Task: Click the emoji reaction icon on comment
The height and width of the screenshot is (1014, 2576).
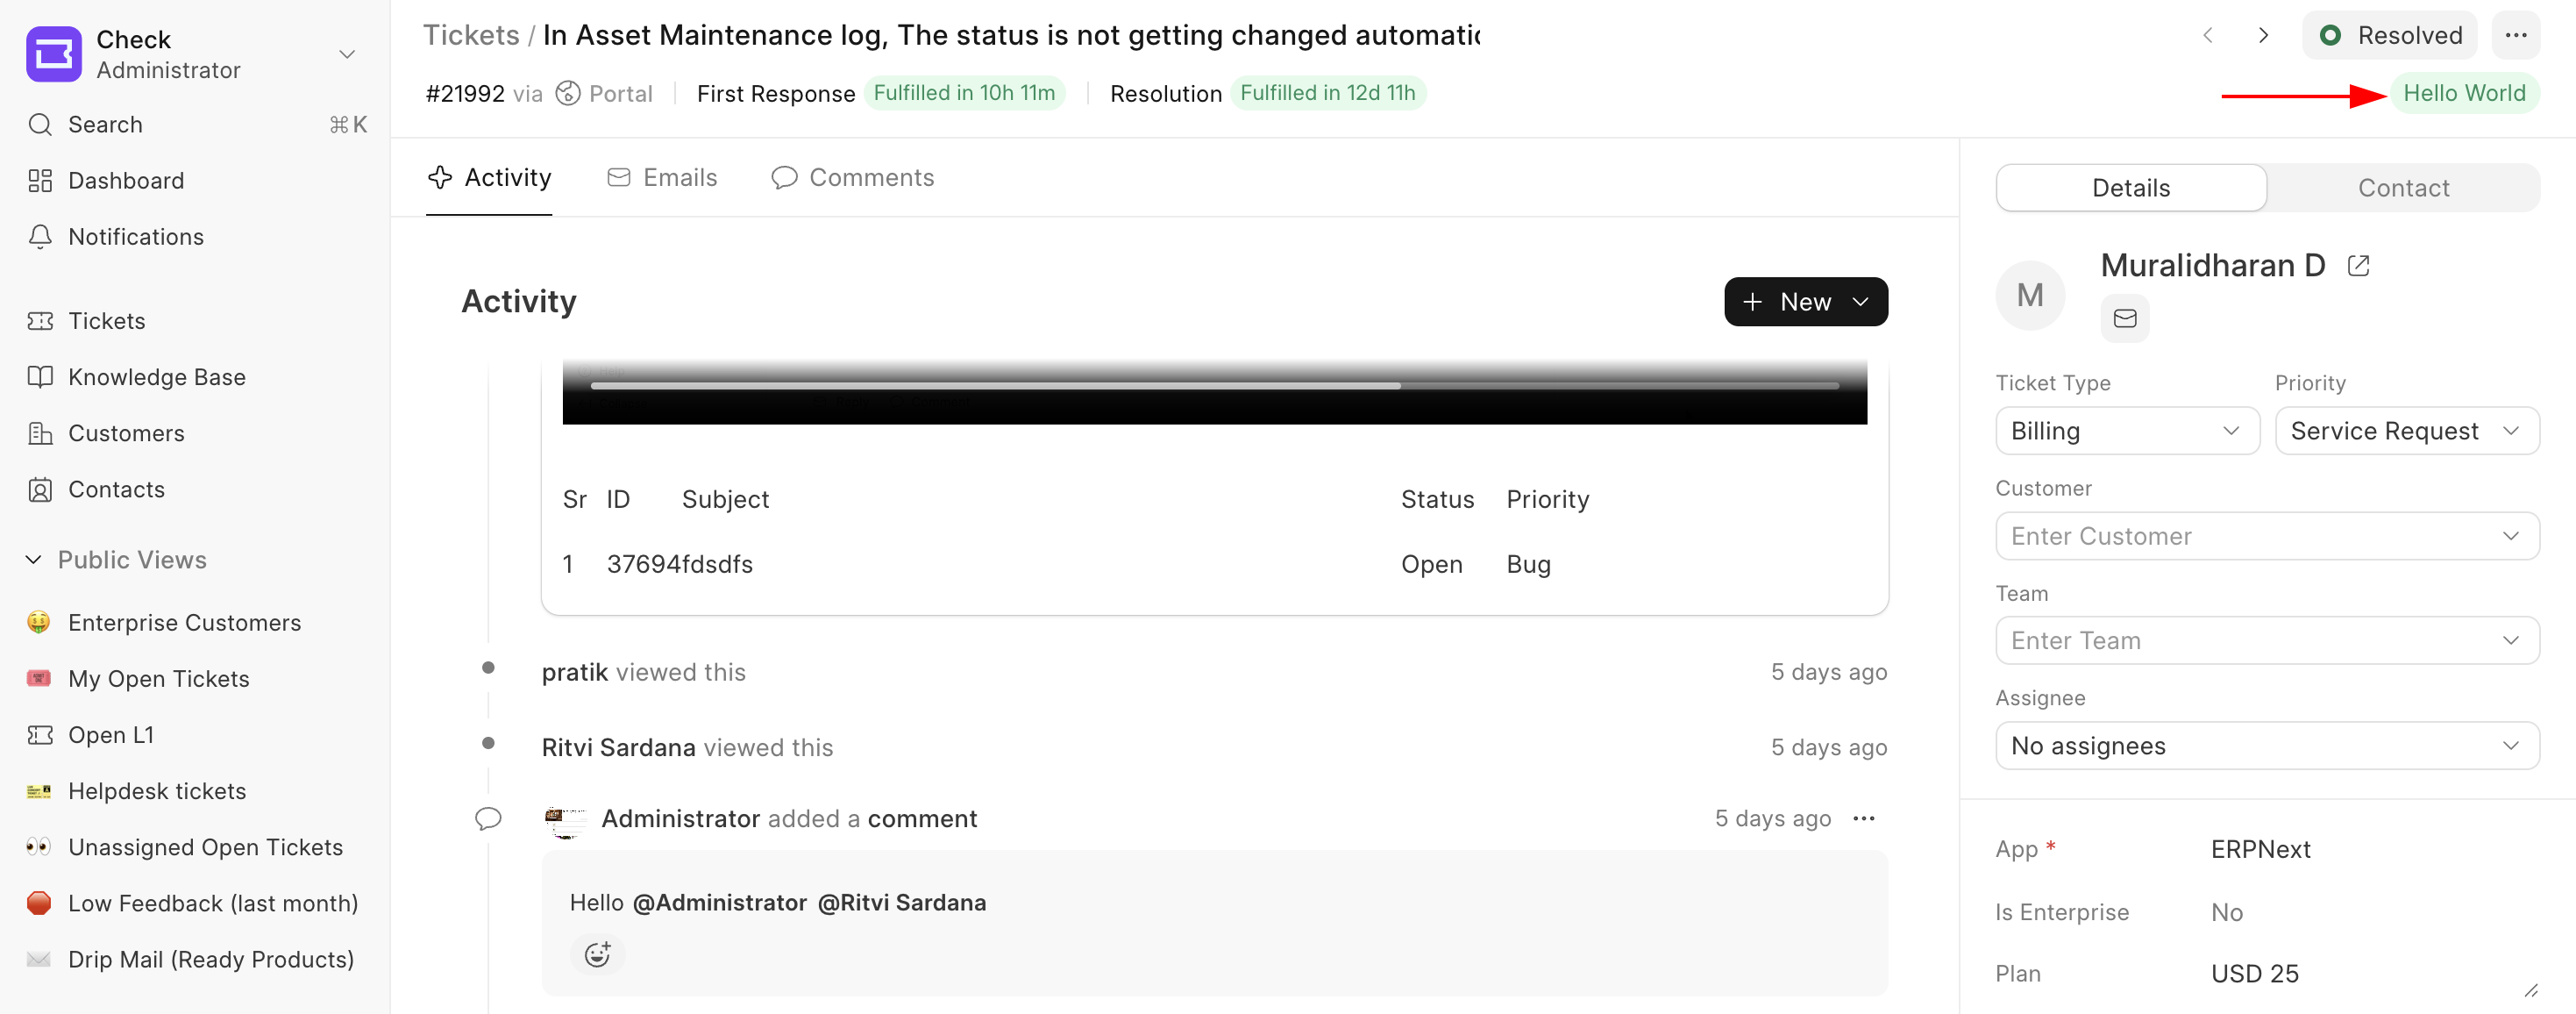Action: click(x=597, y=954)
